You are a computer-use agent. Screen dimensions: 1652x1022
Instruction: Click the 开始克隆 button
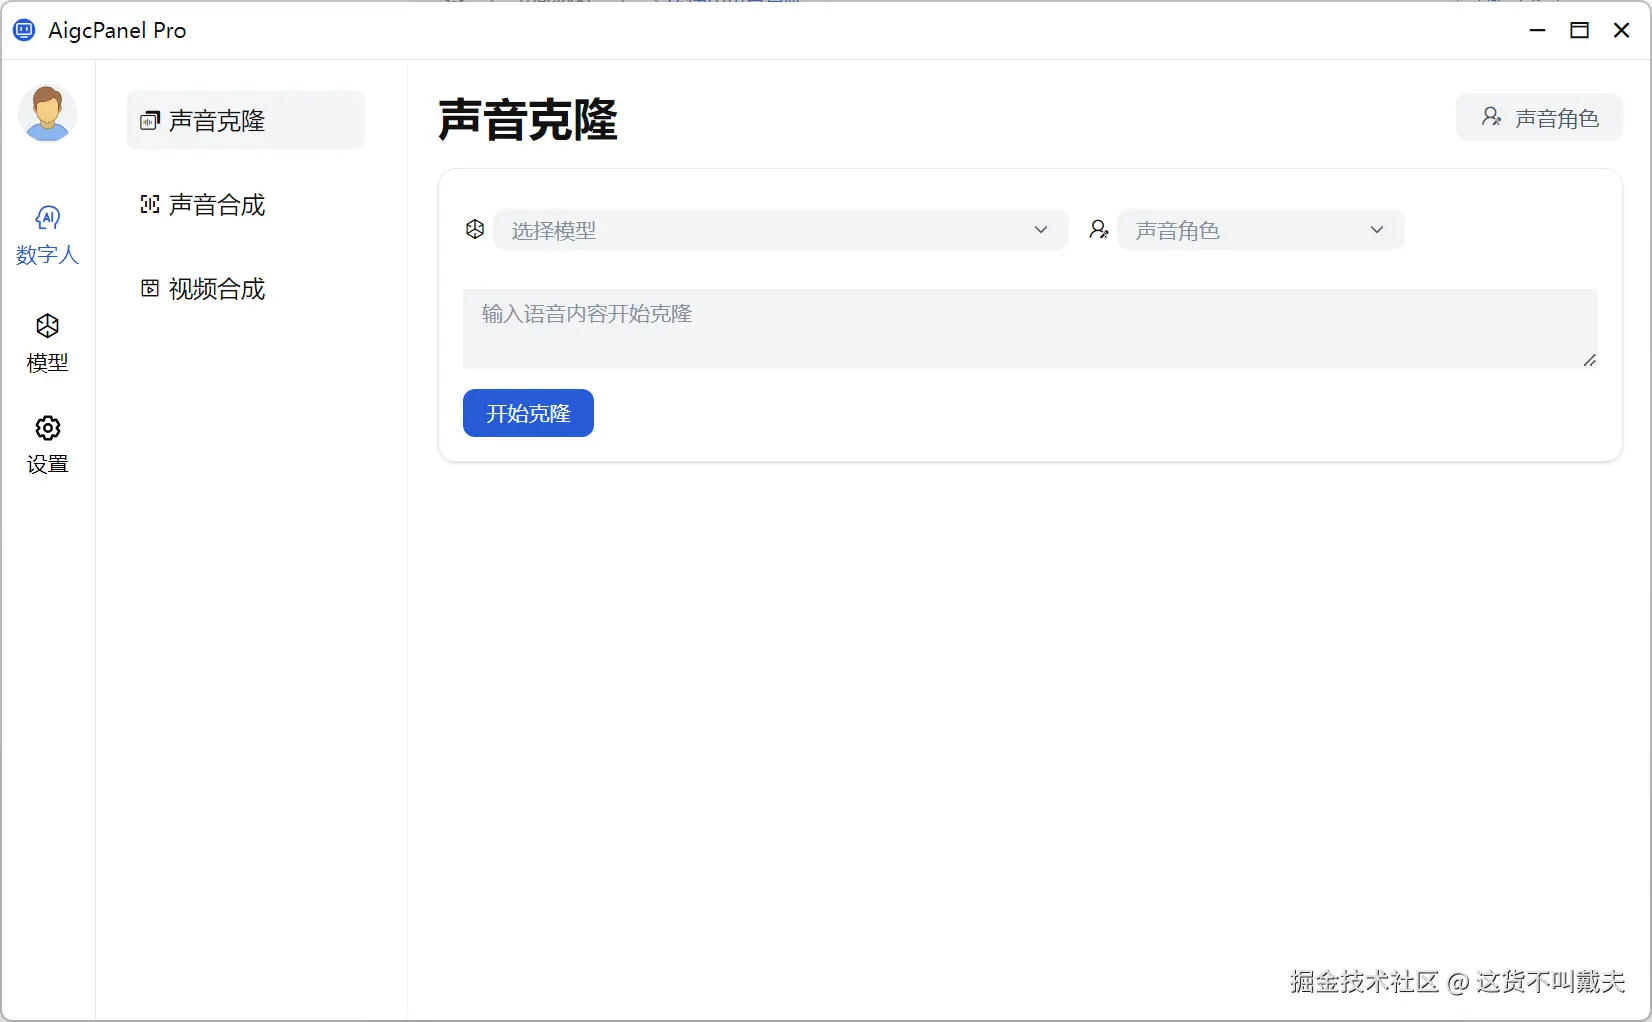tap(528, 413)
